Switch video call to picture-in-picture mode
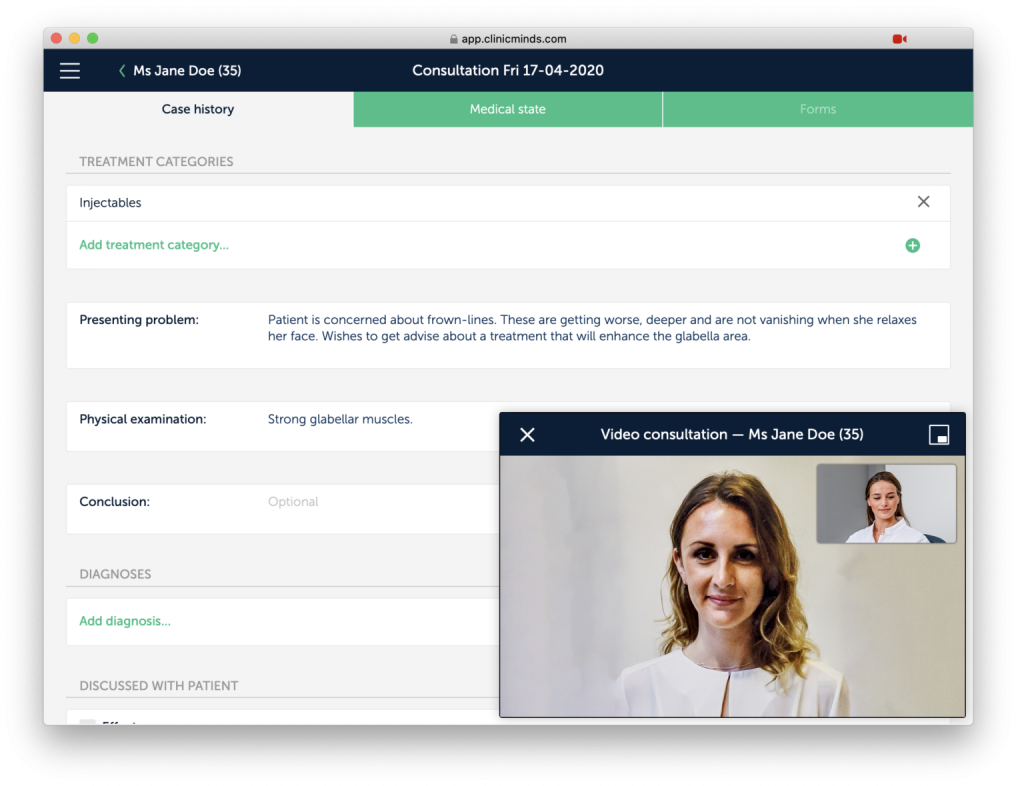Screen dimensions: 1024x786 (x=938, y=434)
